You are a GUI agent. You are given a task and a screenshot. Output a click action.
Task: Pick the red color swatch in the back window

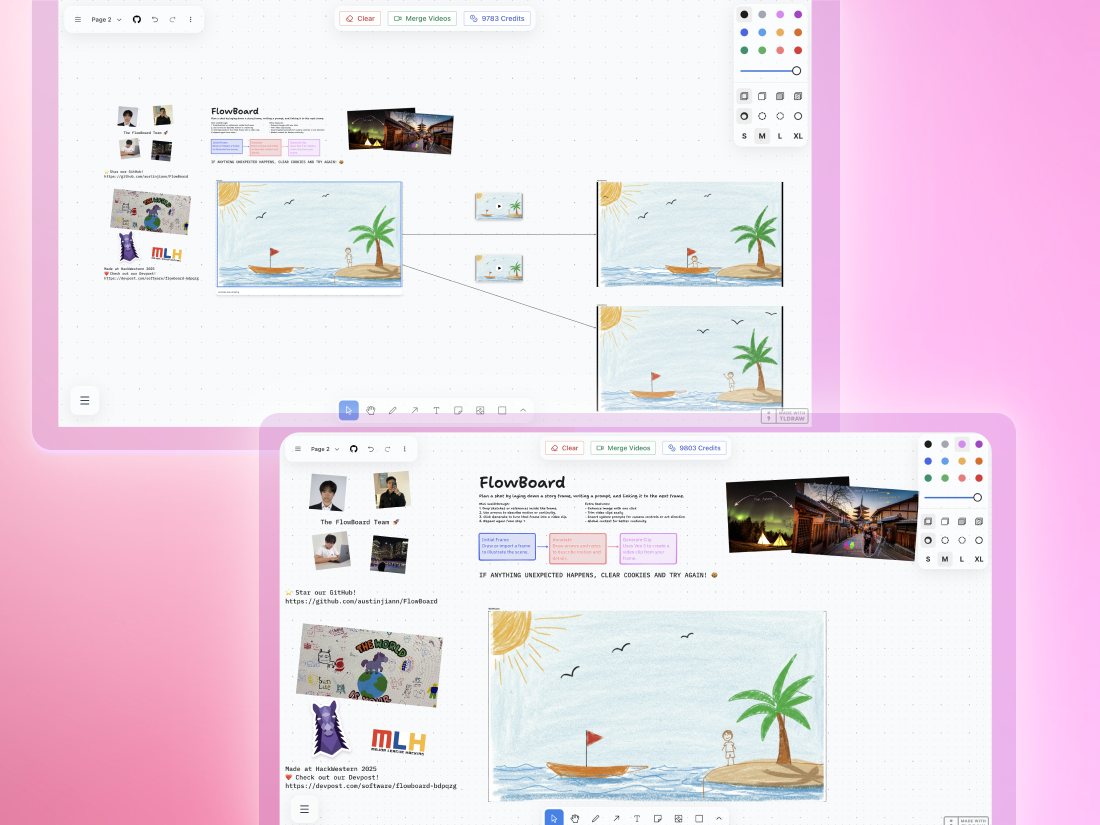click(797, 50)
